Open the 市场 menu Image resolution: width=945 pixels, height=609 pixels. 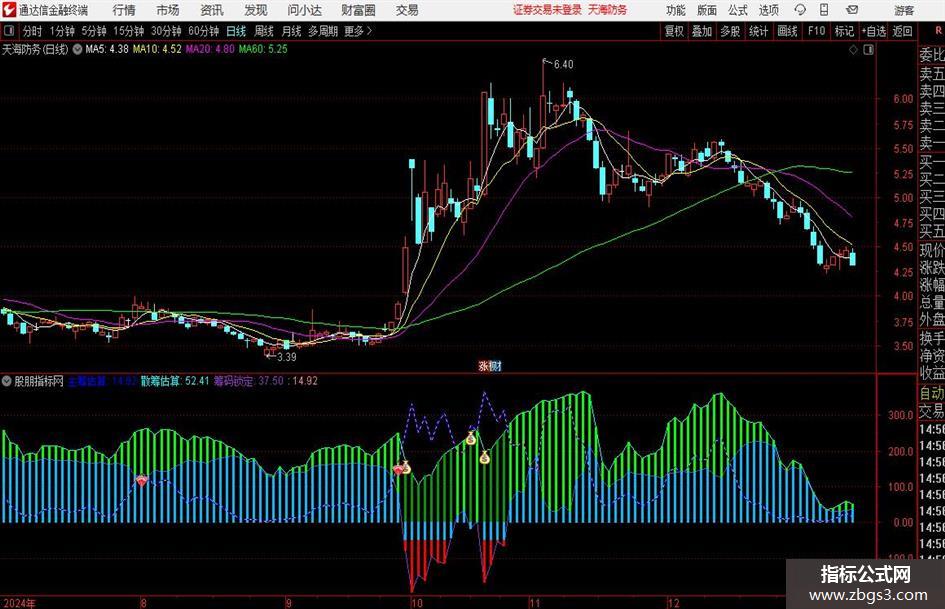(168, 10)
